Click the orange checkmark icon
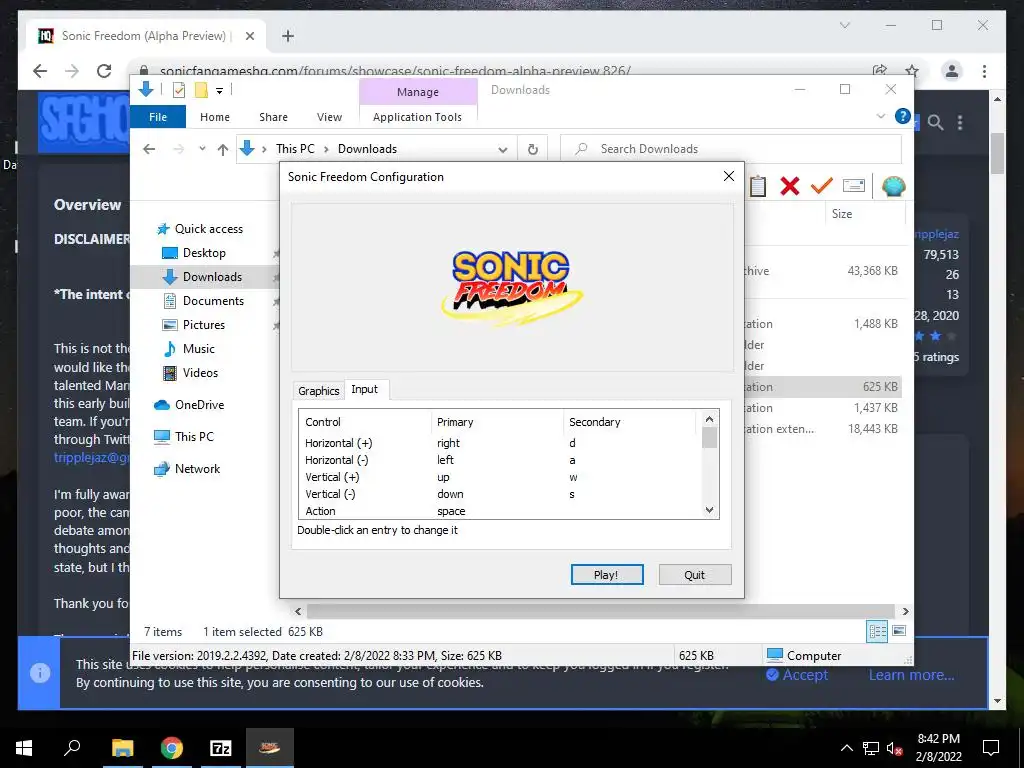 822,186
